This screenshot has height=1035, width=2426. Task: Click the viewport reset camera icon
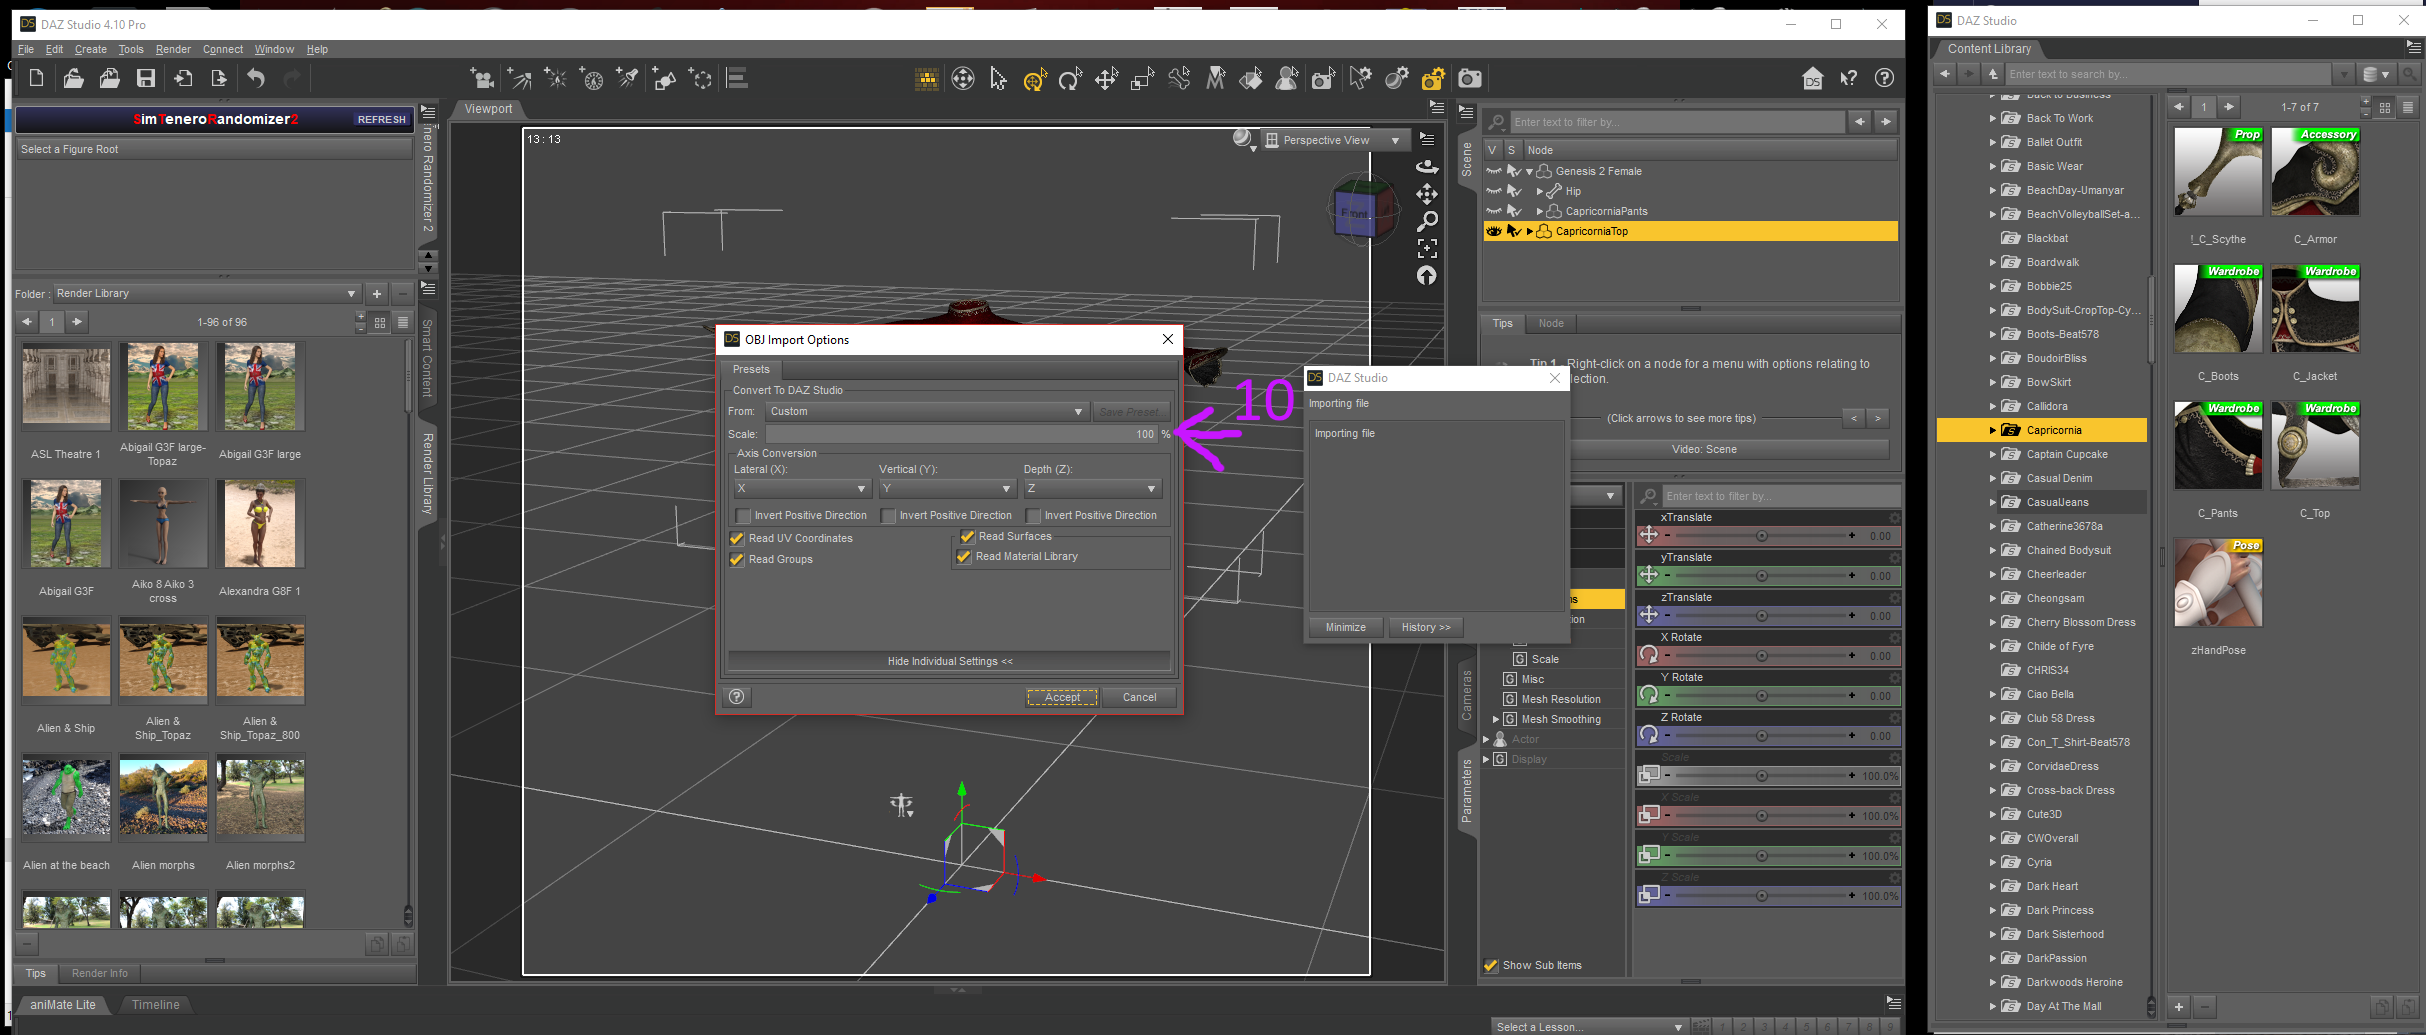coord(1427,275)
